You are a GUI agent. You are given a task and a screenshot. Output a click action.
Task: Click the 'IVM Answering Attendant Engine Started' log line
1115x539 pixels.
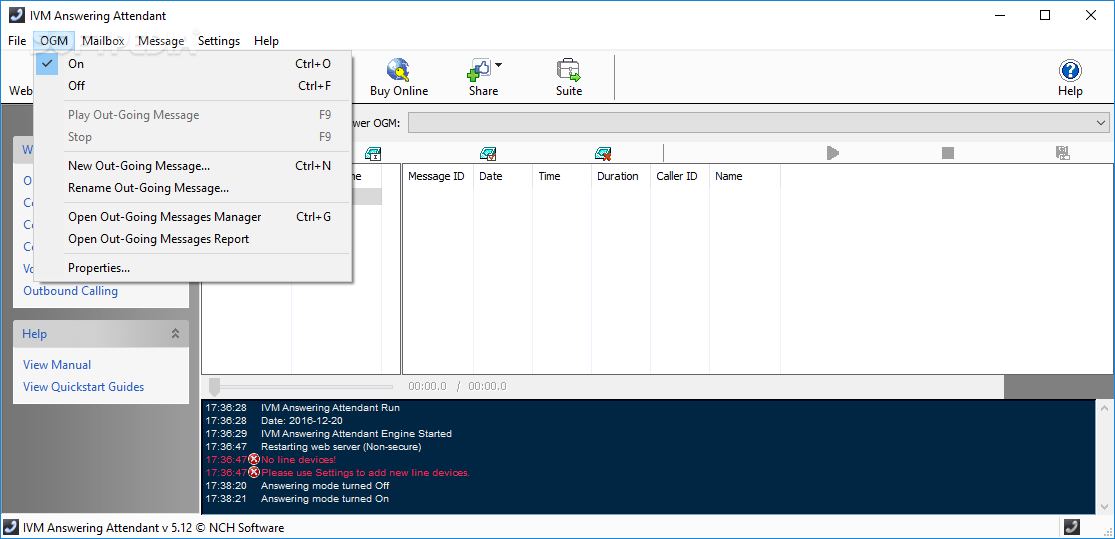coord(356,434)
